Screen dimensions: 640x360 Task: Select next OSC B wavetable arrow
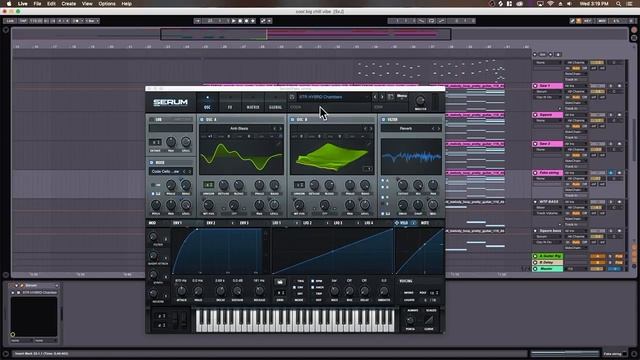pyautogui.click(x=371, y=129)
